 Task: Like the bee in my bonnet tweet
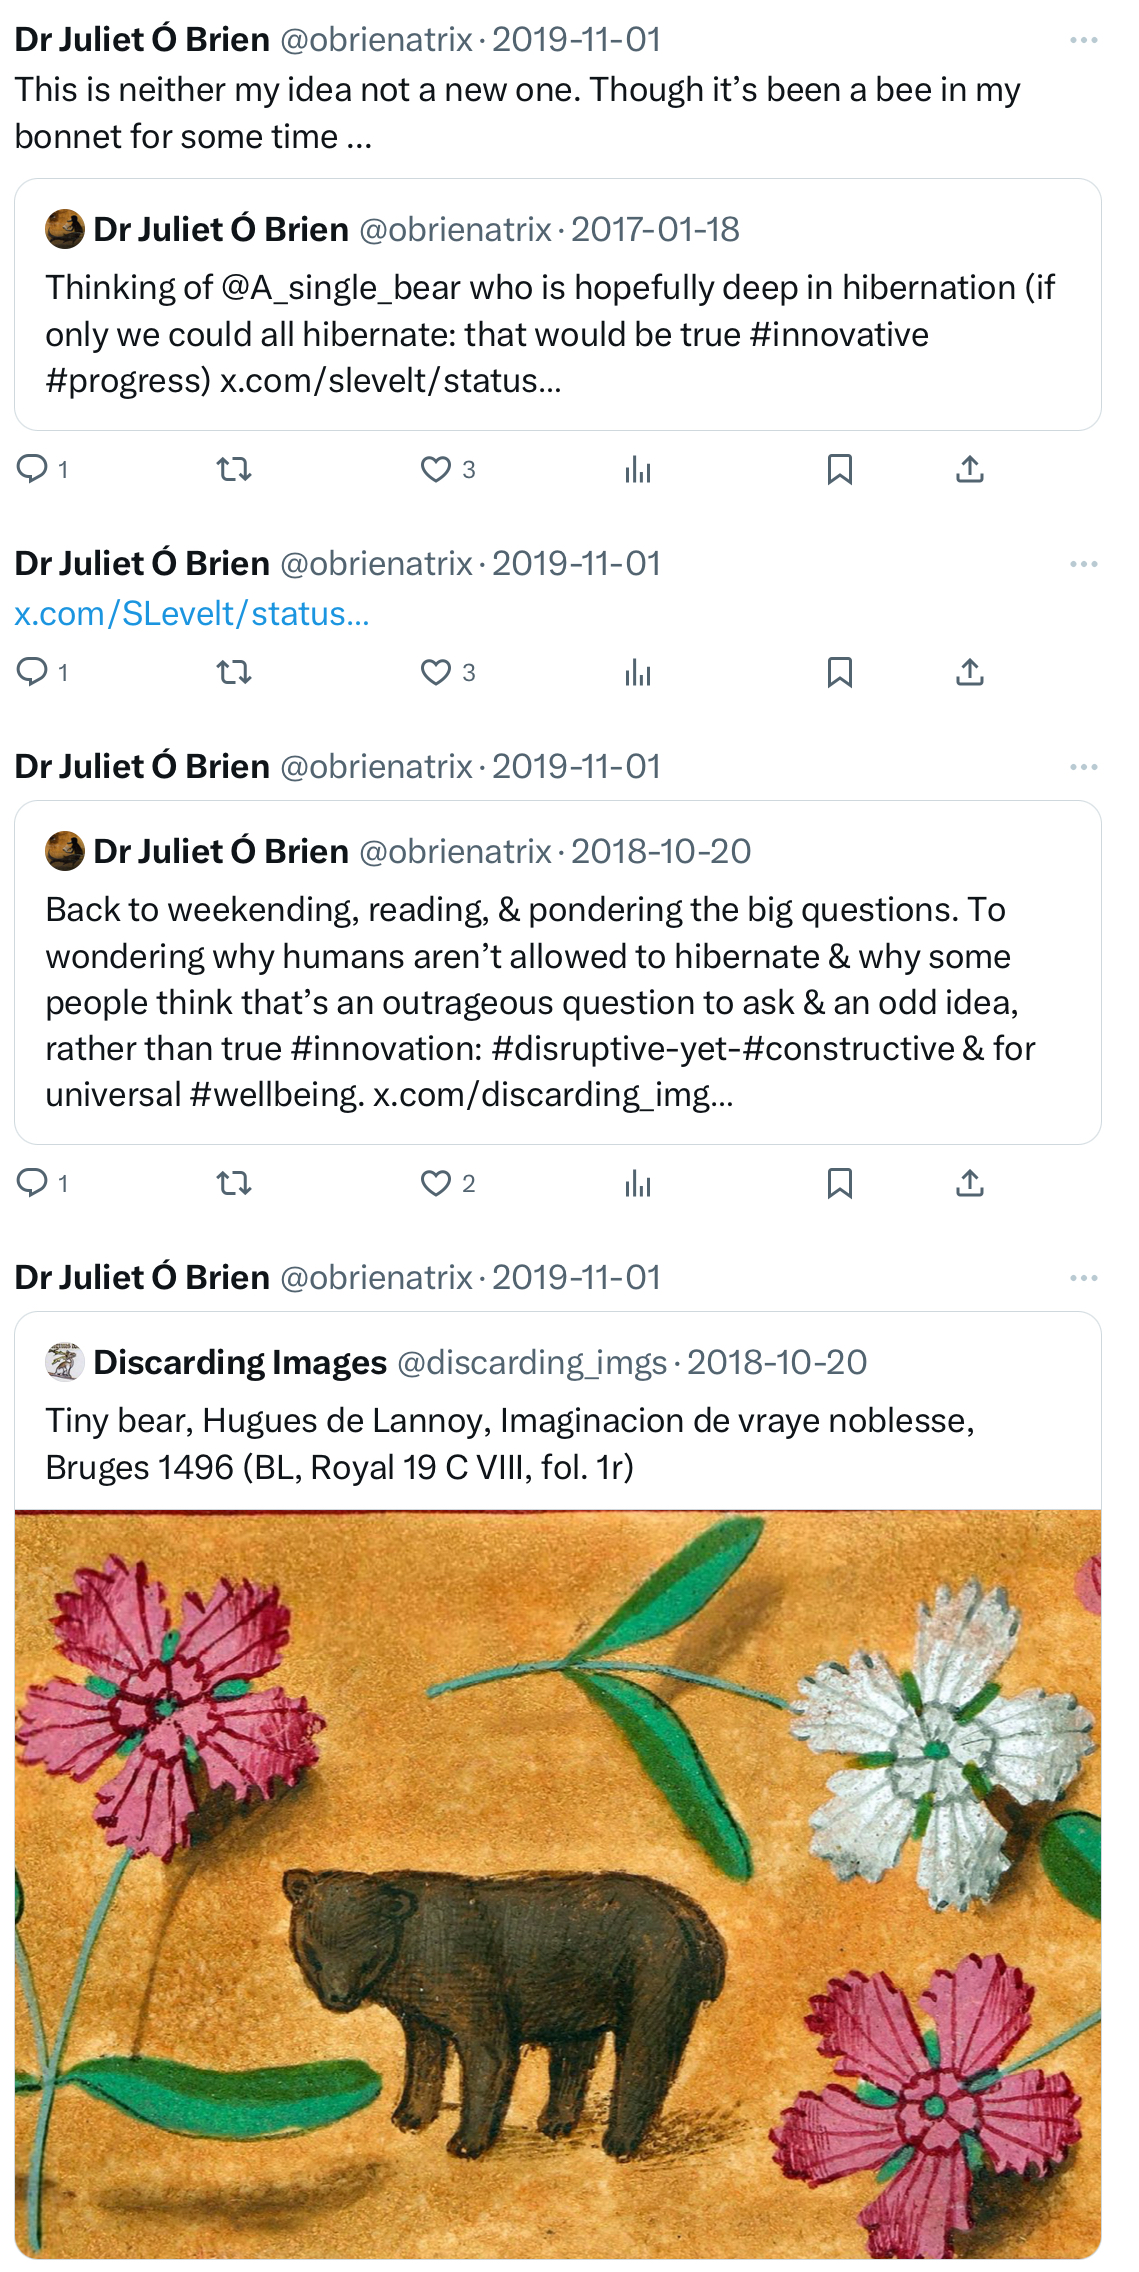pyautogui.click(x=436, y=468)
